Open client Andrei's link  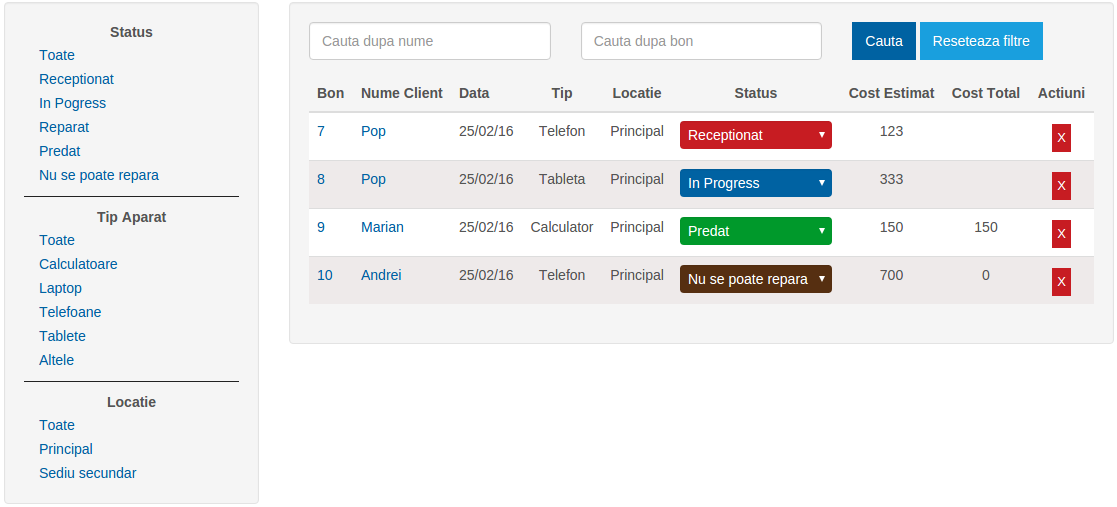click(x=381, y=275)
